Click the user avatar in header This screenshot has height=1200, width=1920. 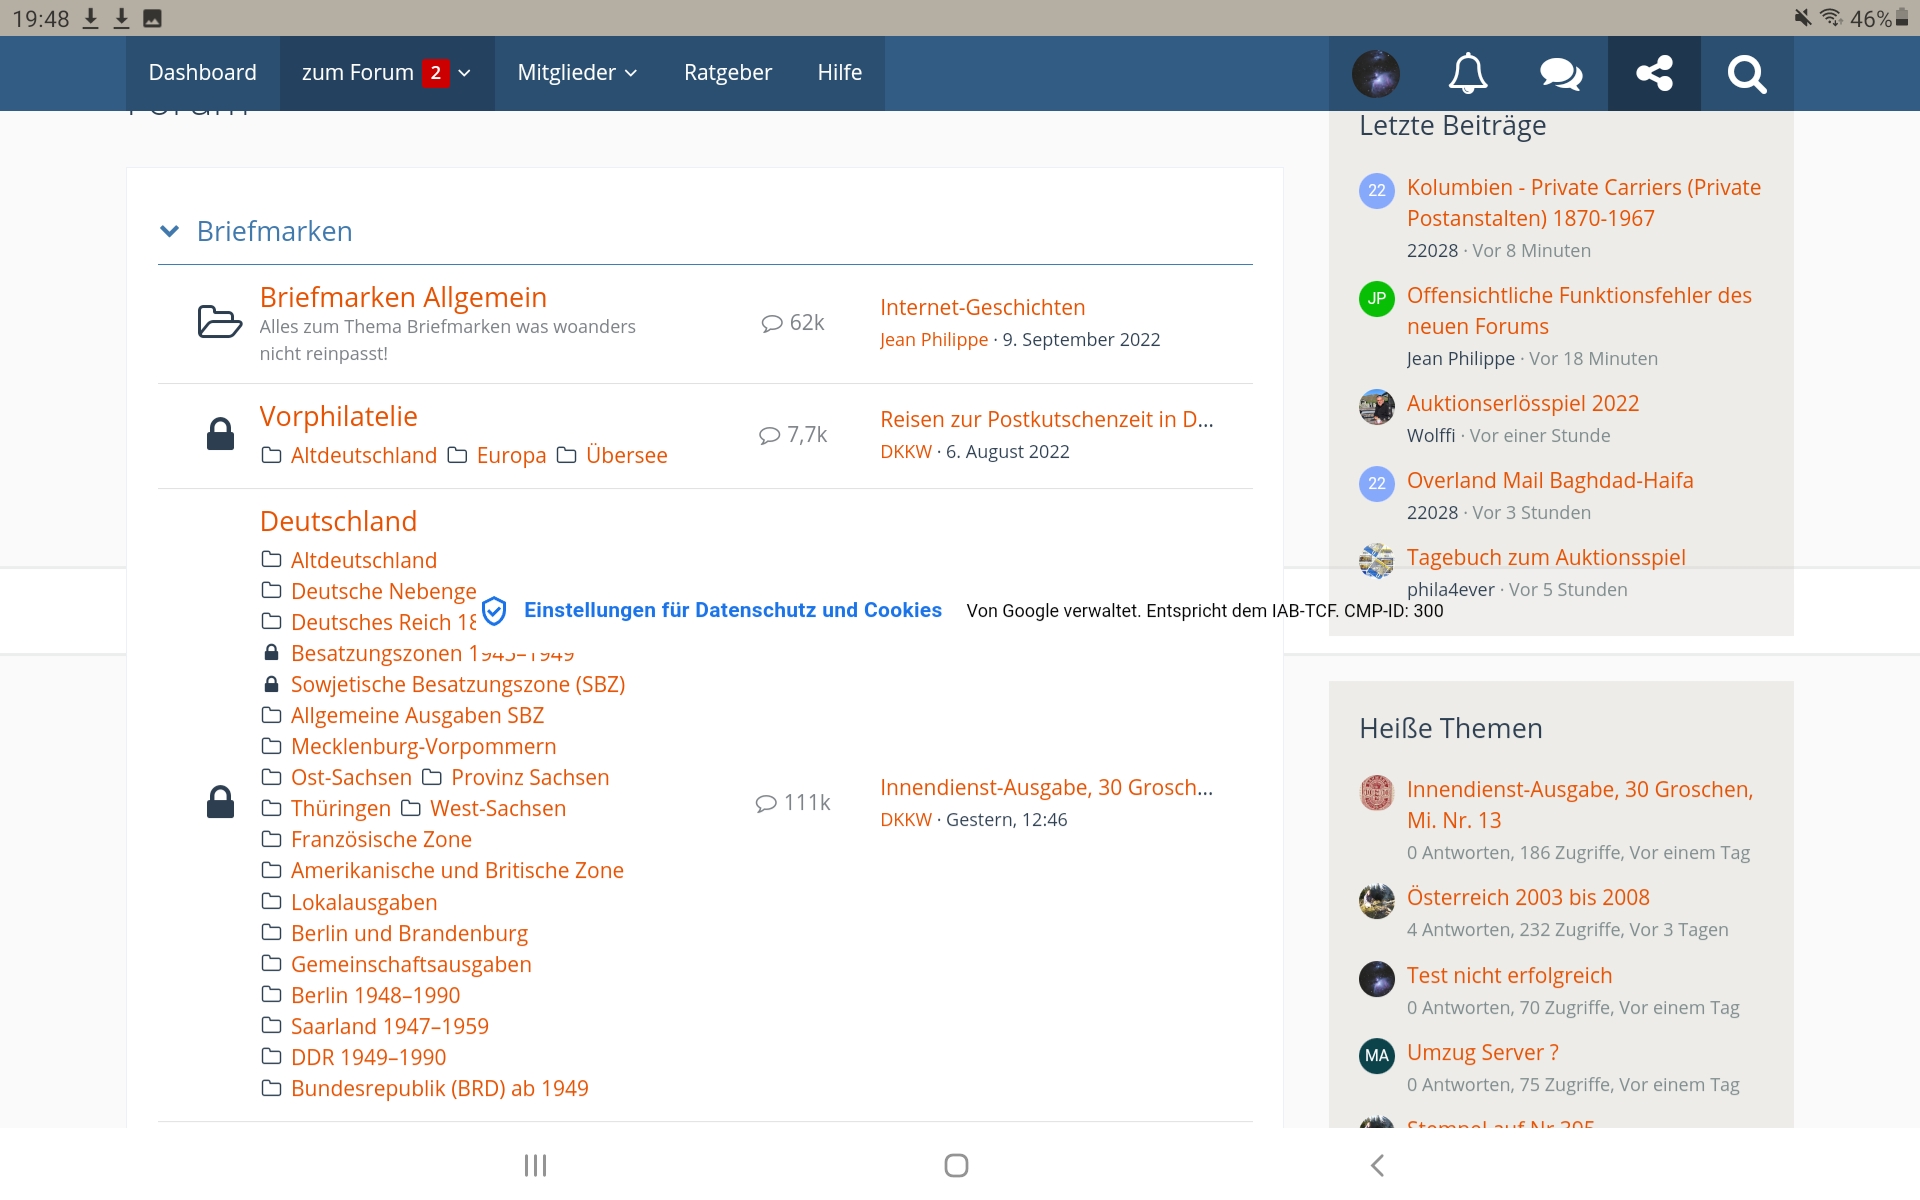pos(1375,73)
